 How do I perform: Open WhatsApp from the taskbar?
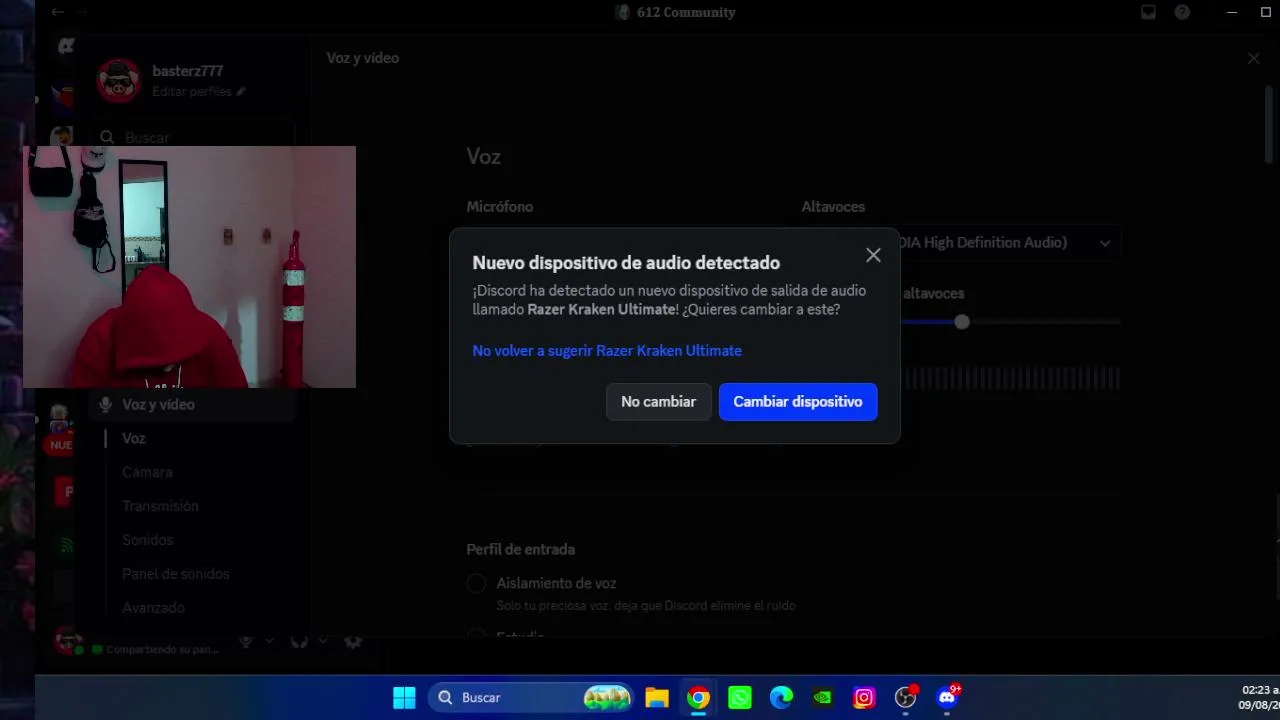(x=740, y=698)
